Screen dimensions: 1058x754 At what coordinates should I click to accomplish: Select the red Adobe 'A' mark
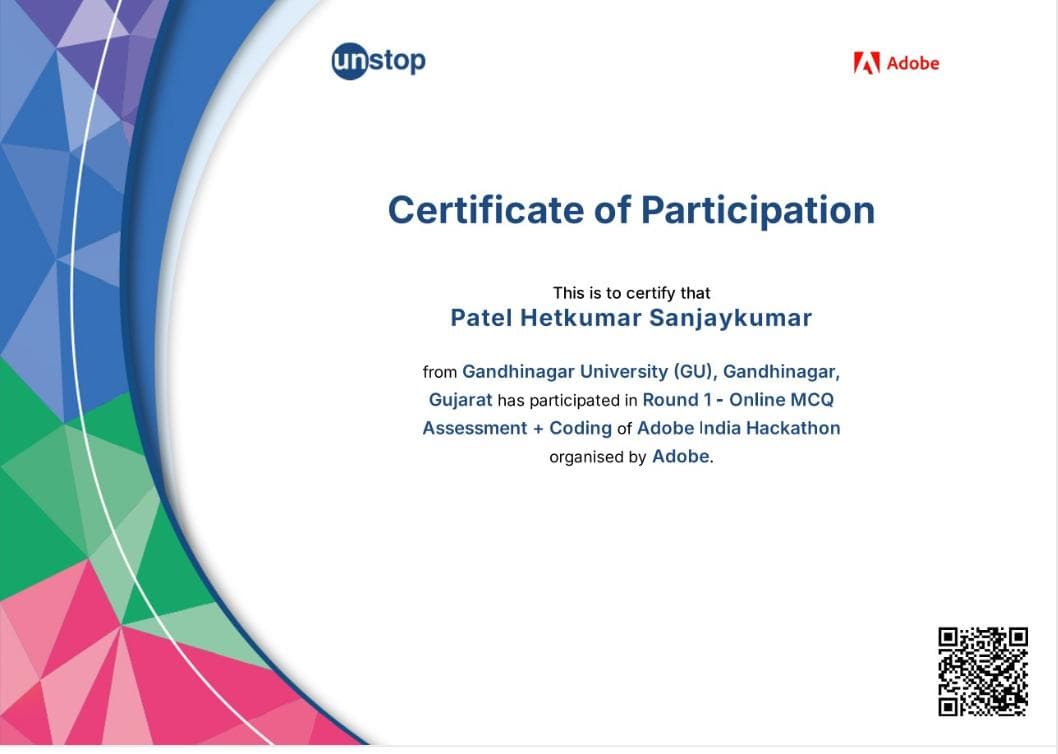pos(866,62)
